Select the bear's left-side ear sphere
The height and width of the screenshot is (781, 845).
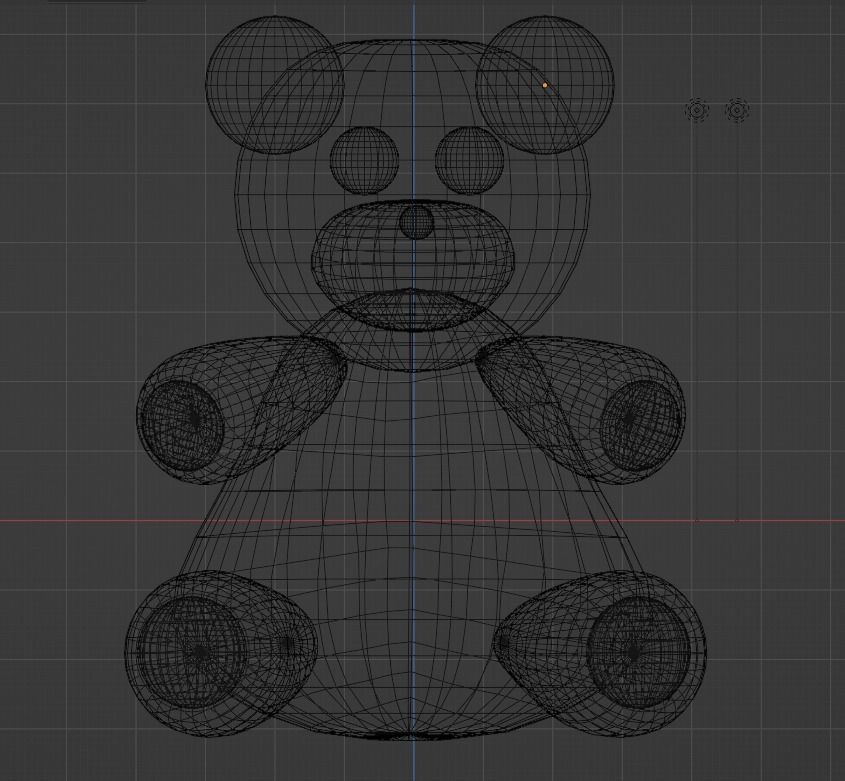point(275,85)
